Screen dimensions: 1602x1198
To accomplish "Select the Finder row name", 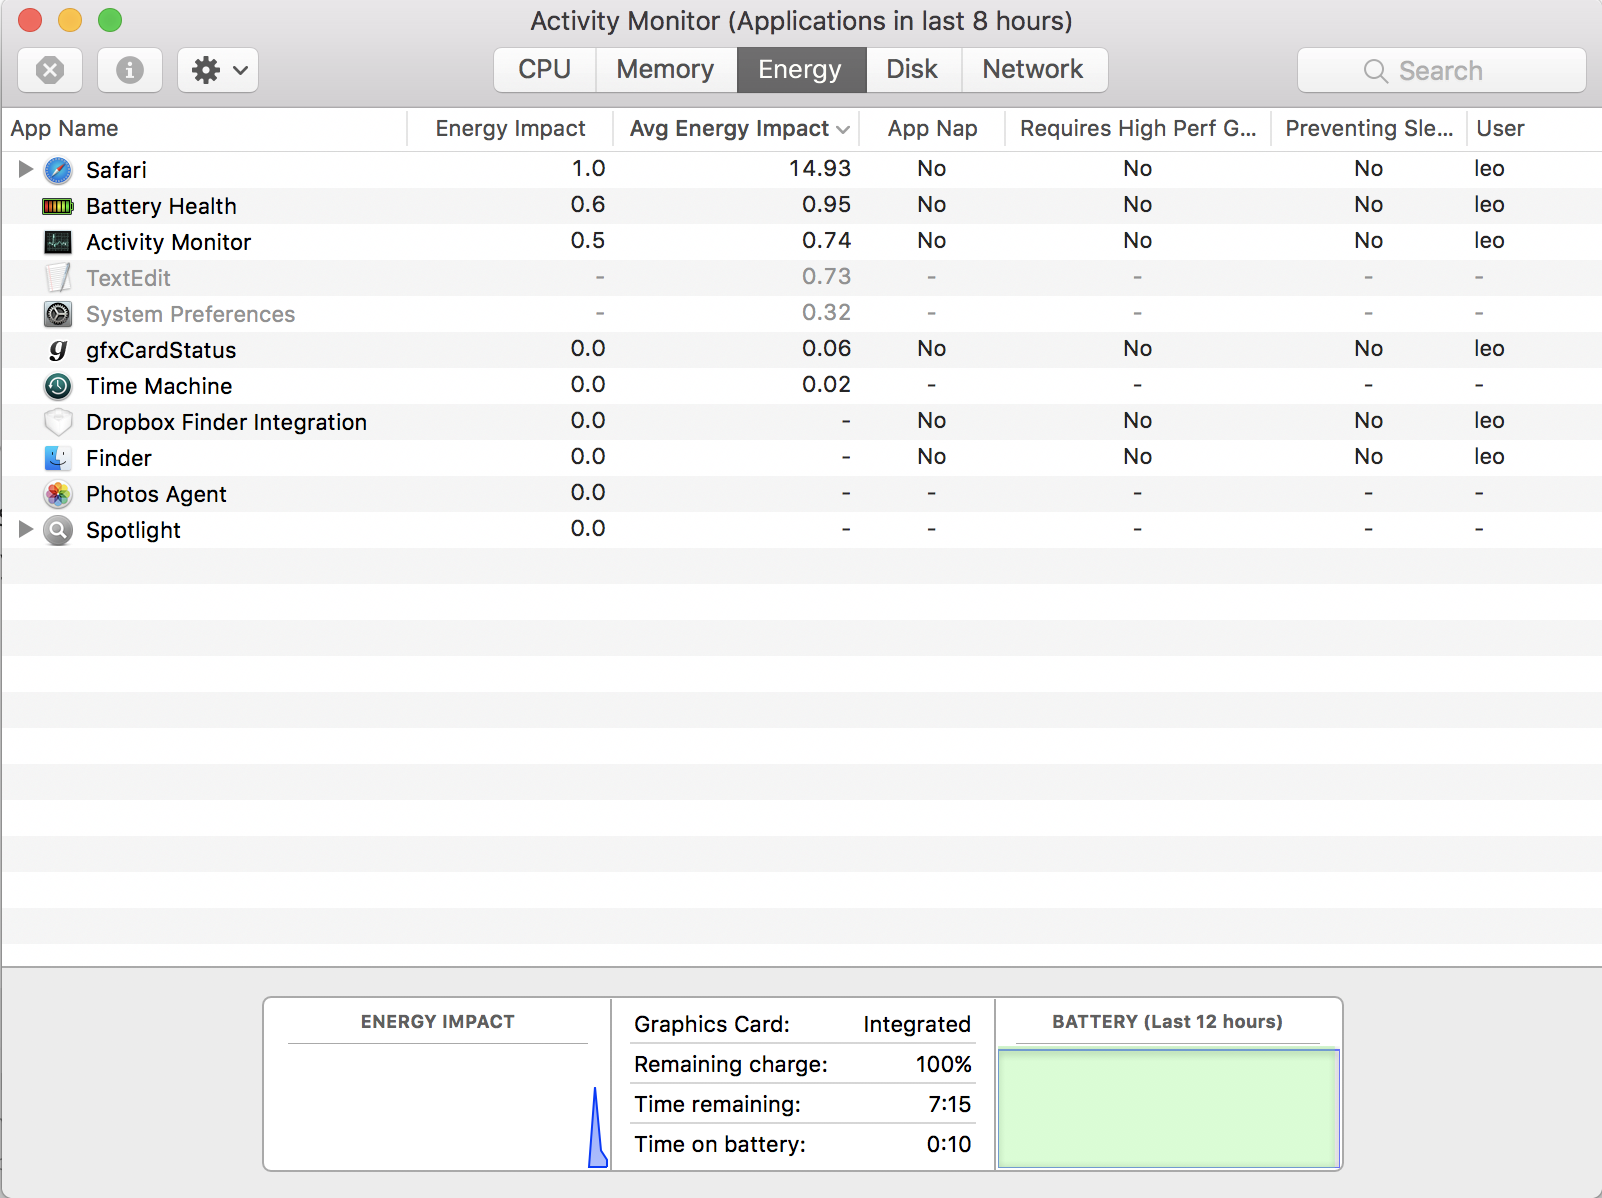I will pyautogui.click(x=119, y=458).
